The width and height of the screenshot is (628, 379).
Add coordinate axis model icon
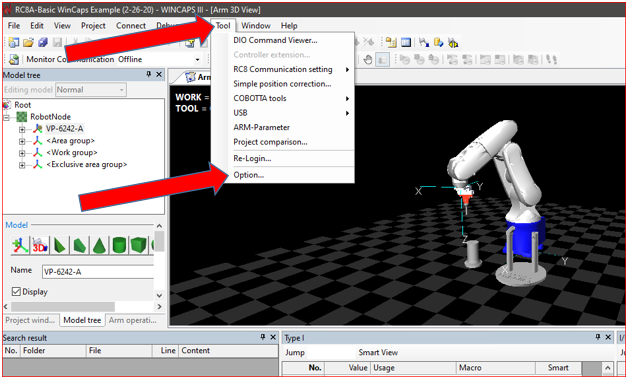point(20,245)
